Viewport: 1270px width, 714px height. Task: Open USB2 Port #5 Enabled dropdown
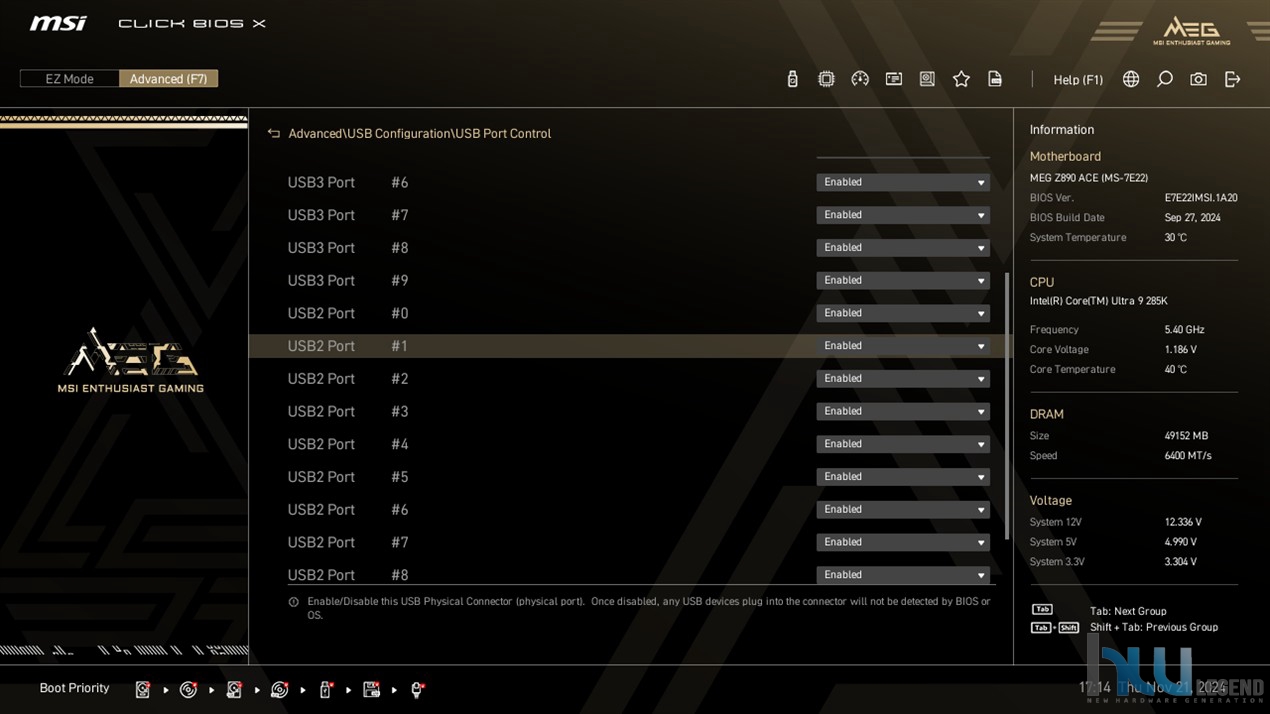click(903, 477)
